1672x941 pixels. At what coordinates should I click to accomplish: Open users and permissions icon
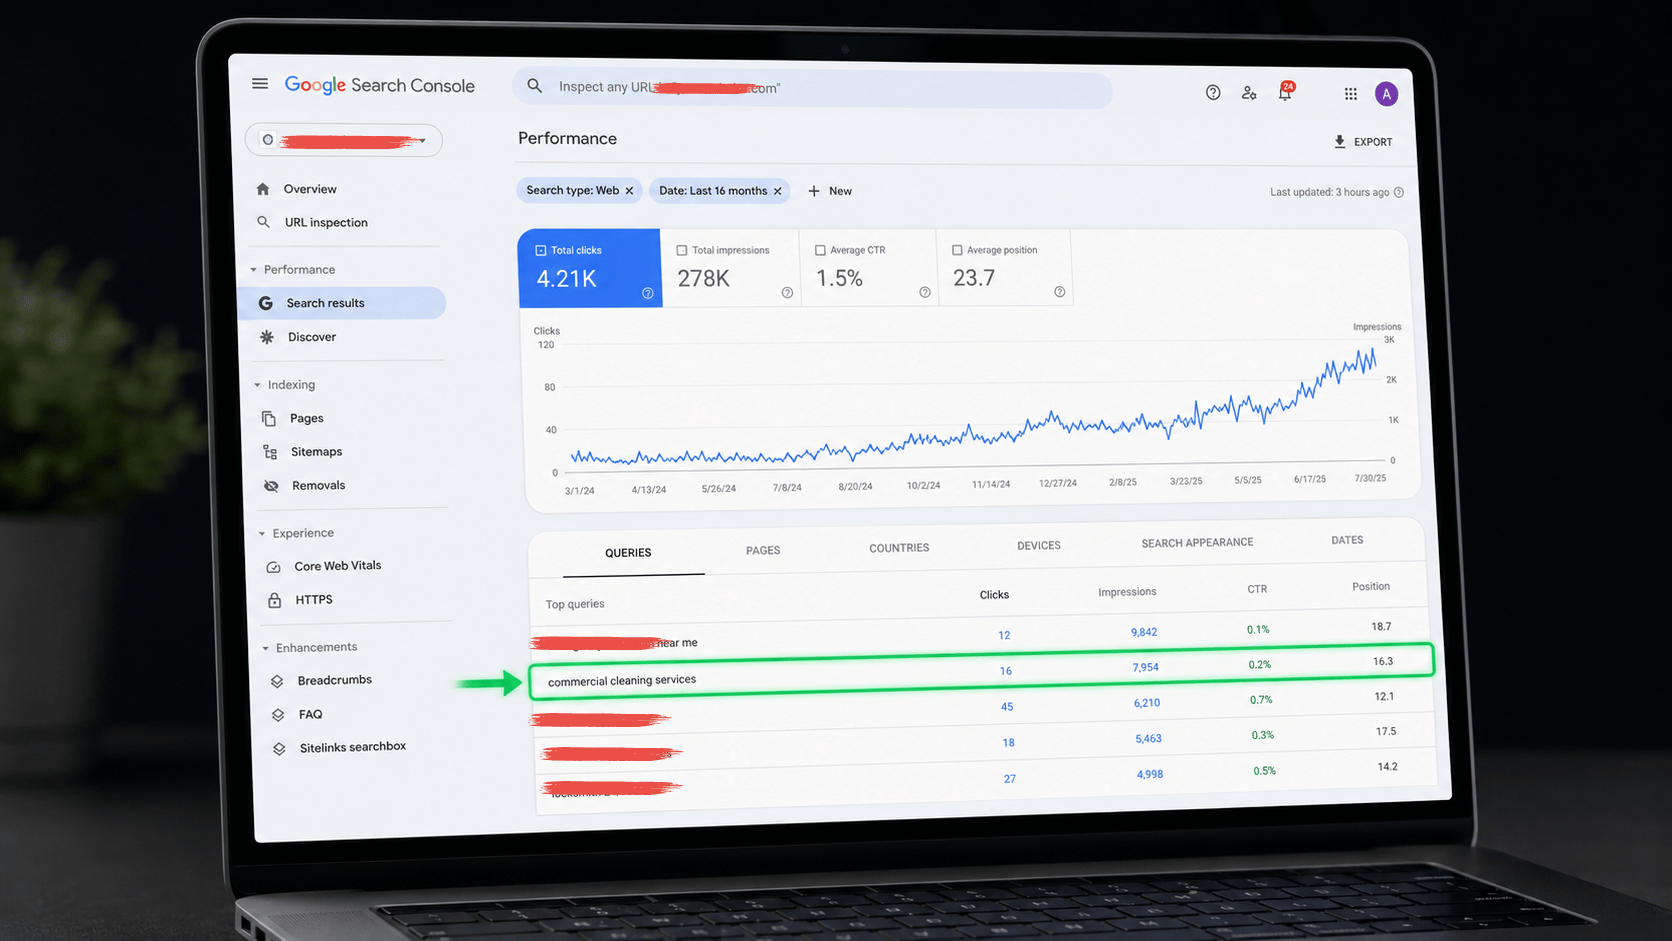pos(1249,93)
